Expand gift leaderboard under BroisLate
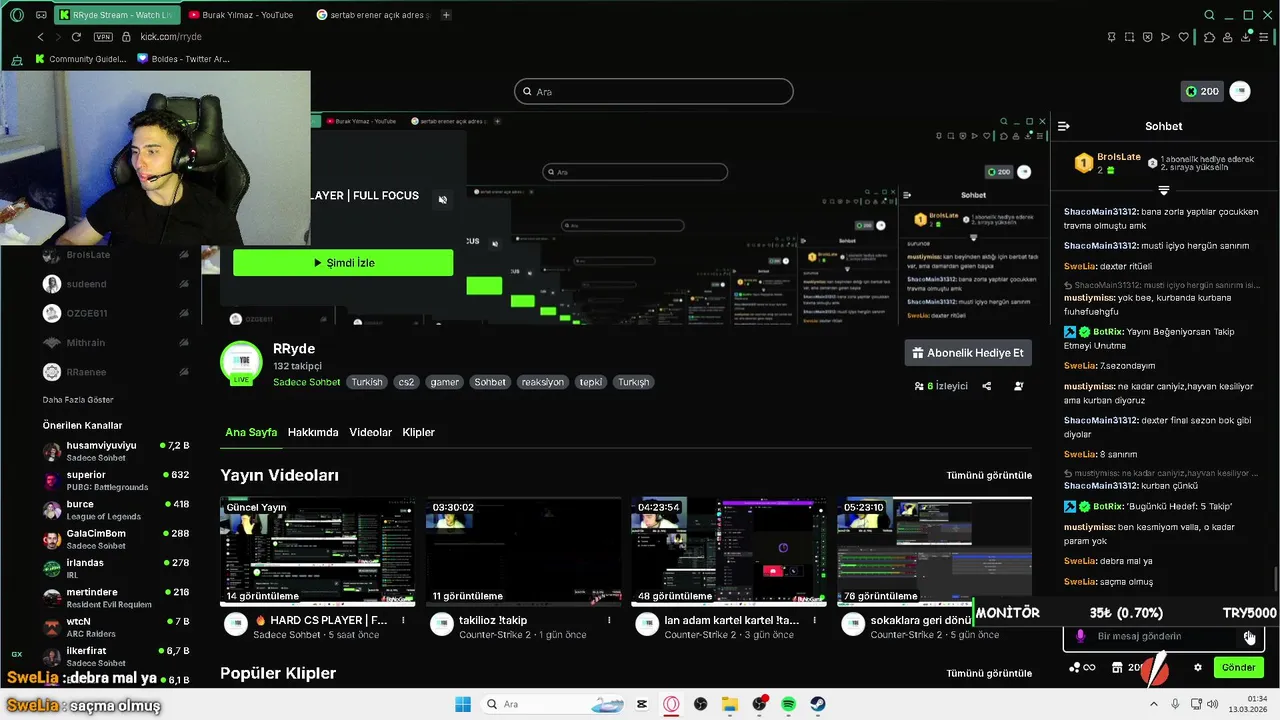1280x720 pixels. [1164, 190]
